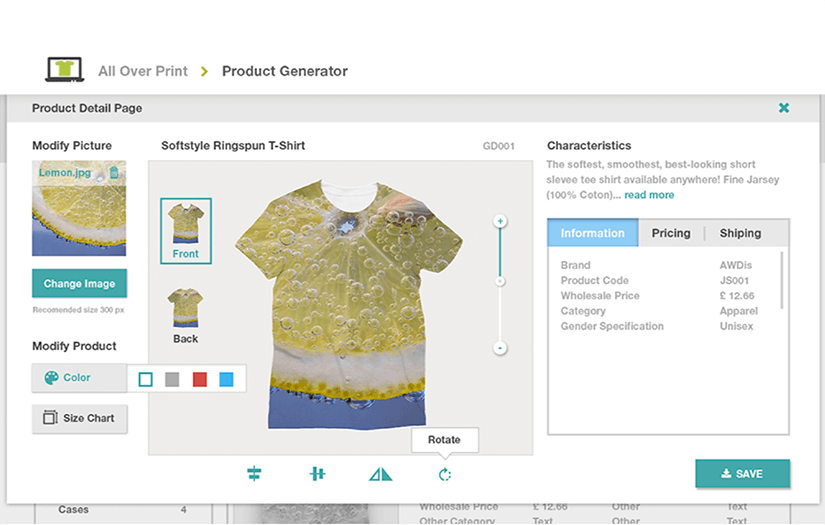
Task: Select the Back view thumbnail
Action: 185,316
